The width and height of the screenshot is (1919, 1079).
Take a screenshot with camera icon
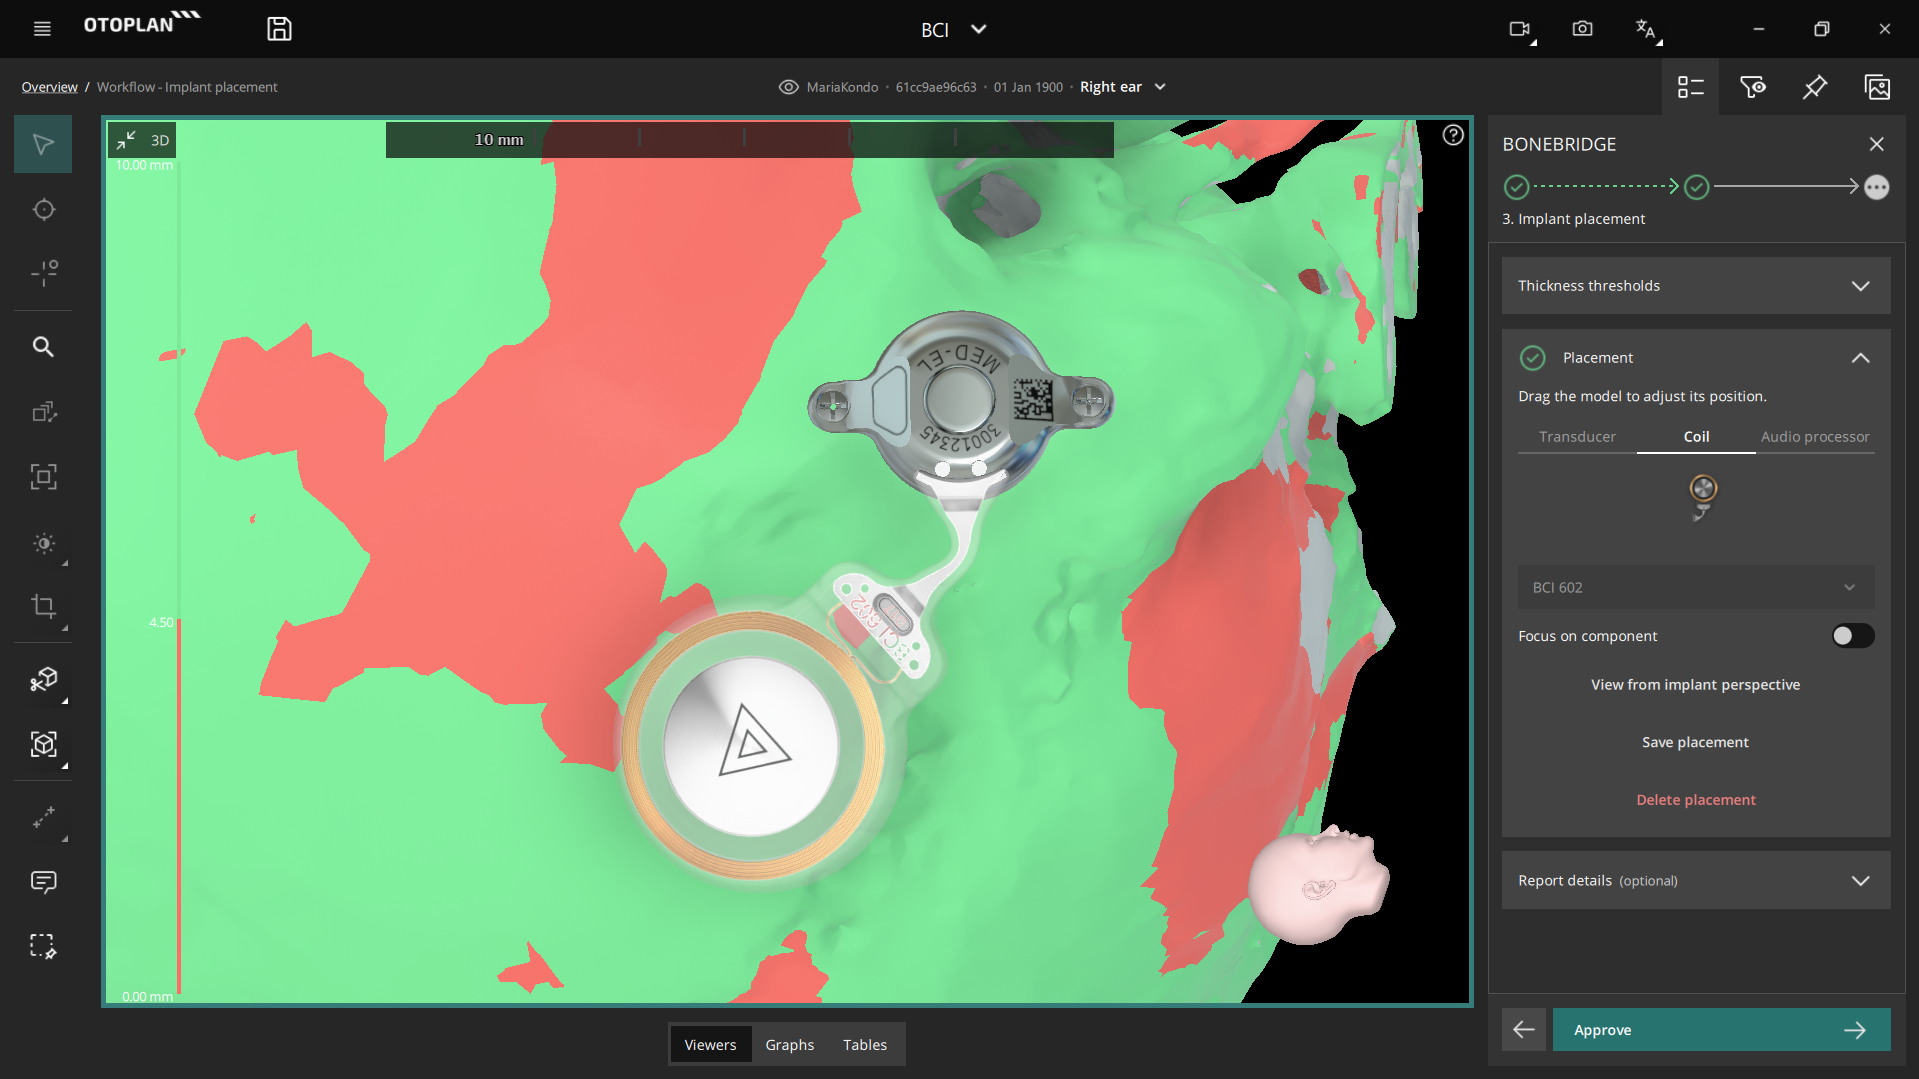[1582, 29]
